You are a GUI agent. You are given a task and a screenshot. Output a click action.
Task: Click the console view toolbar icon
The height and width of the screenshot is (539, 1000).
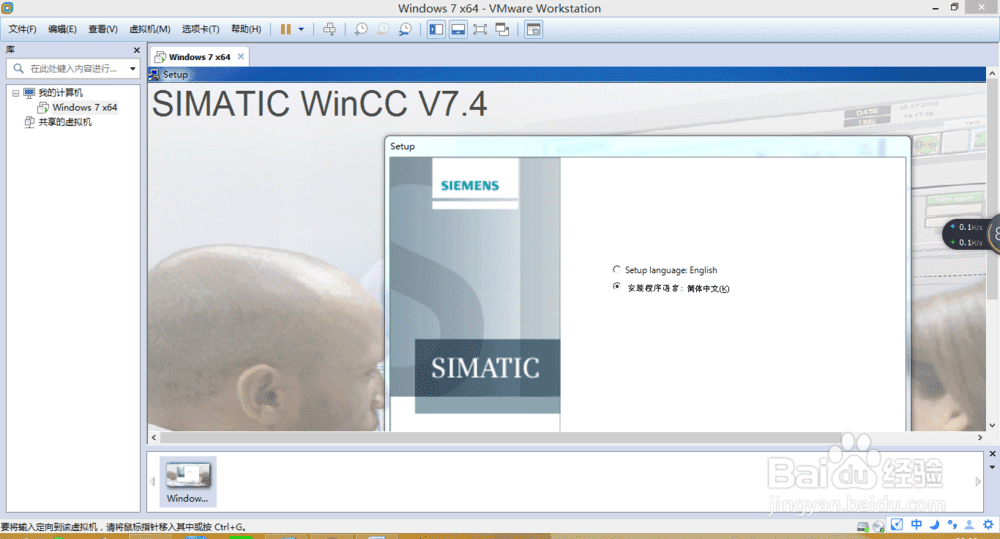[x=533, y=29]
